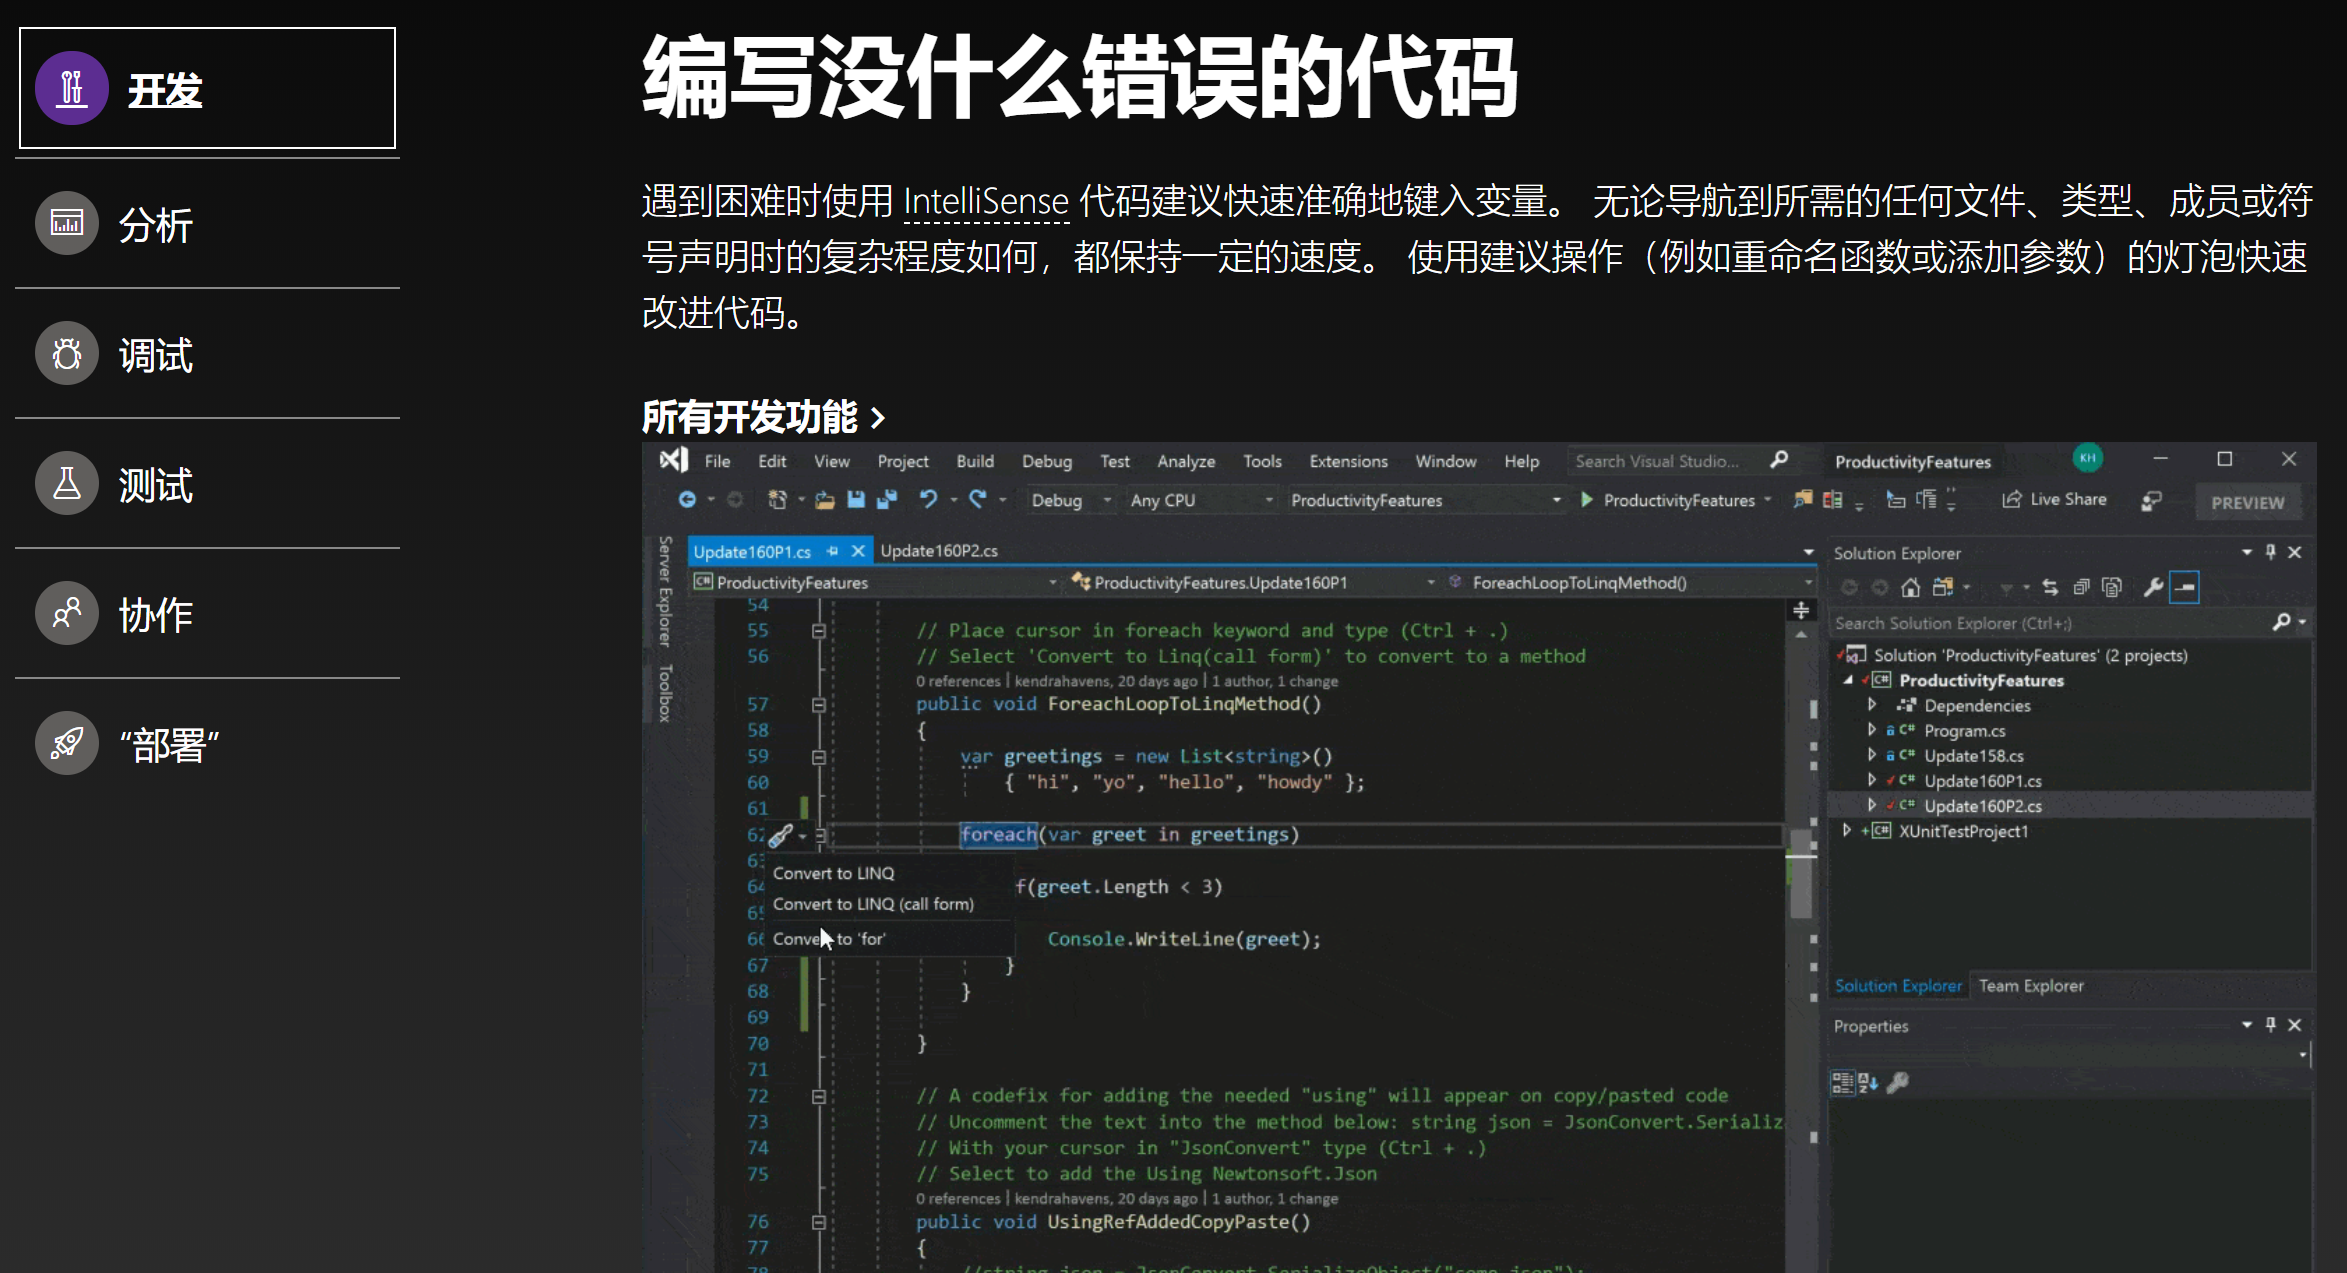Click the Collapse All icon in Solution Explorer
This screenshot has width=2347, height=1273.
coord(2081,588)
